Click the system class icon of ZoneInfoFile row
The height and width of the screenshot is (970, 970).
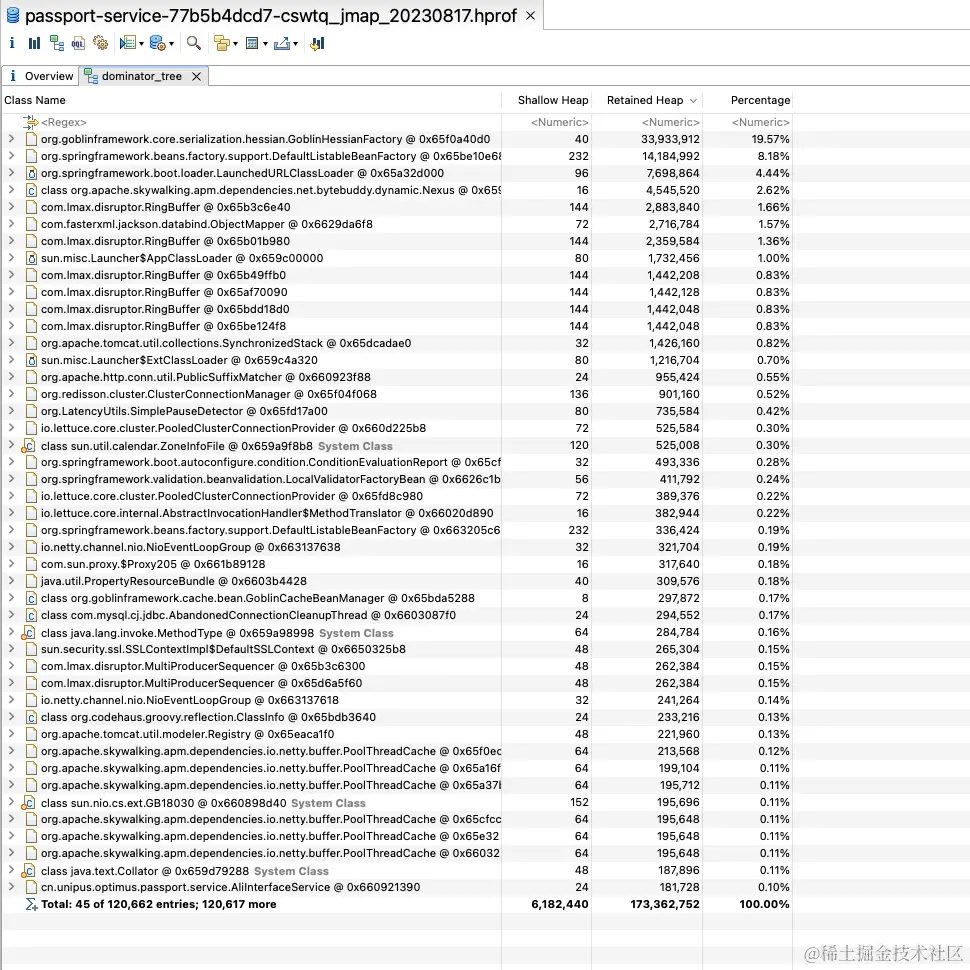(28, 445)
